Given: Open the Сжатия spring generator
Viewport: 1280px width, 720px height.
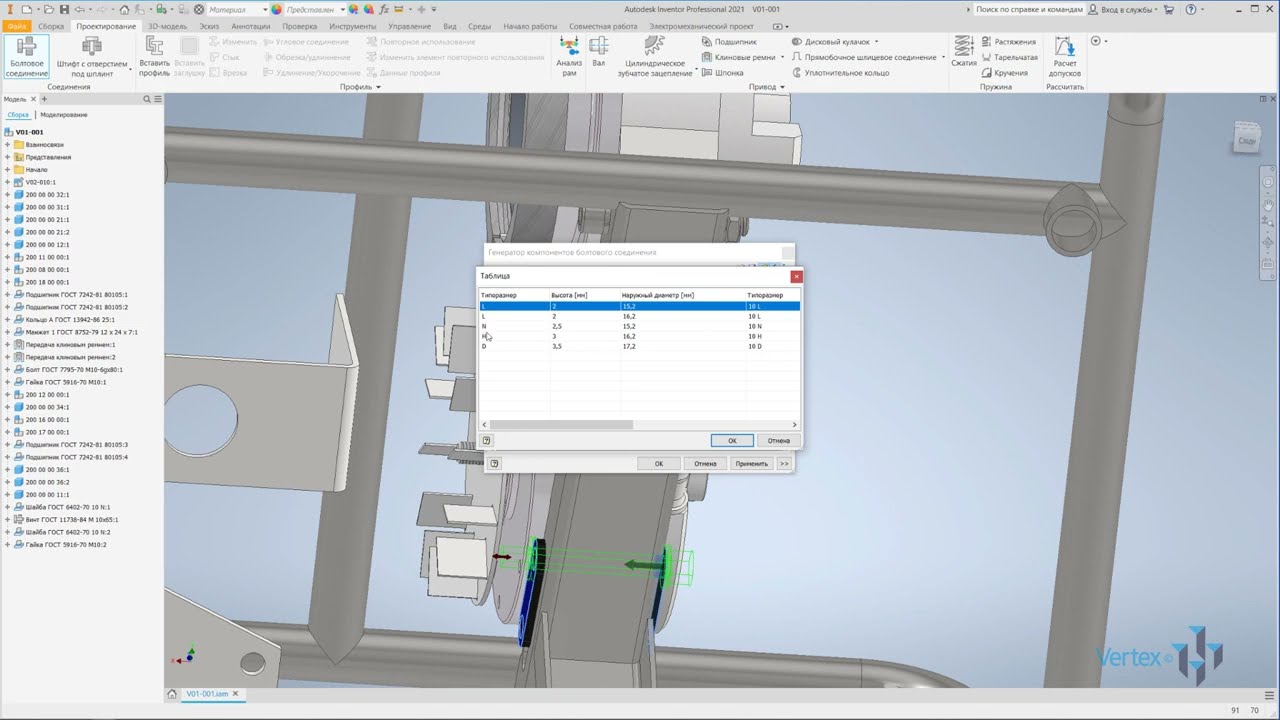Looking at the screenshot, I should (964, 52).
